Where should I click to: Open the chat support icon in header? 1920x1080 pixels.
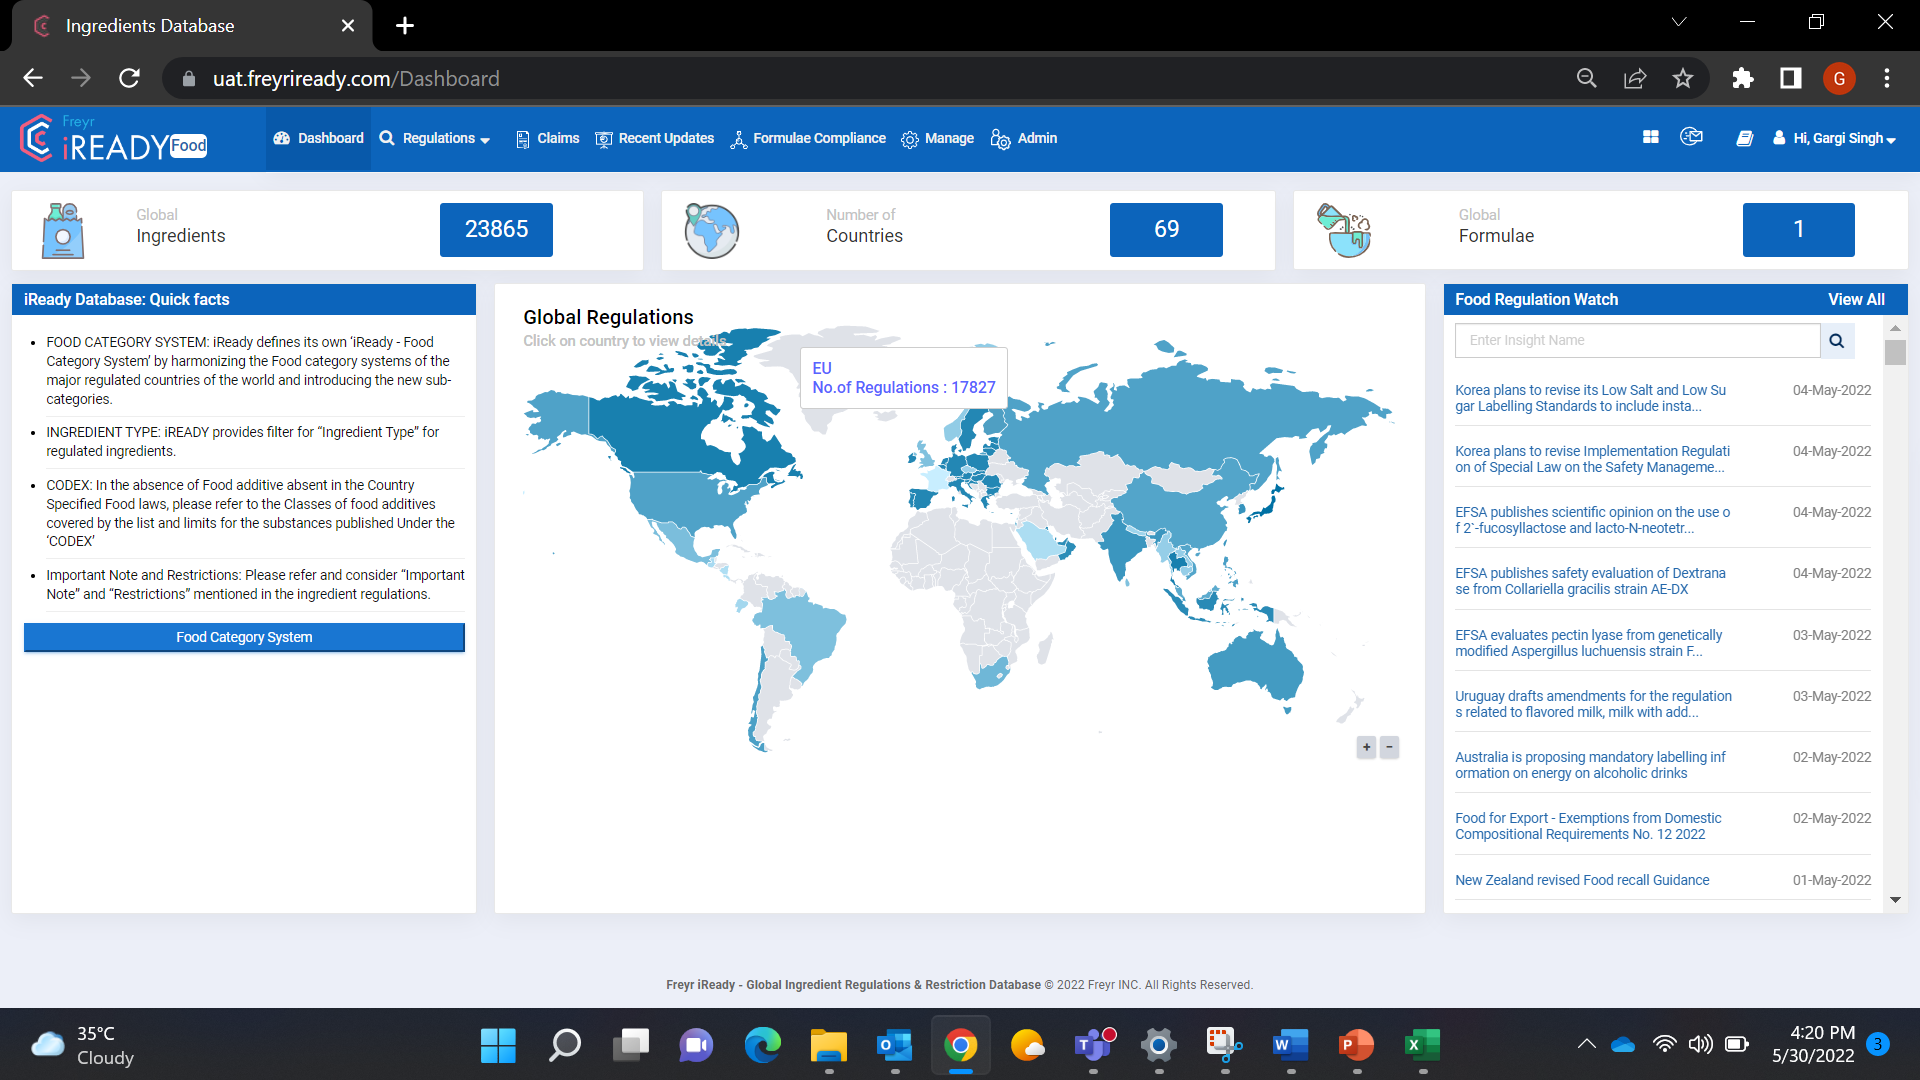pyautogui.click(x=1692, y=137)
